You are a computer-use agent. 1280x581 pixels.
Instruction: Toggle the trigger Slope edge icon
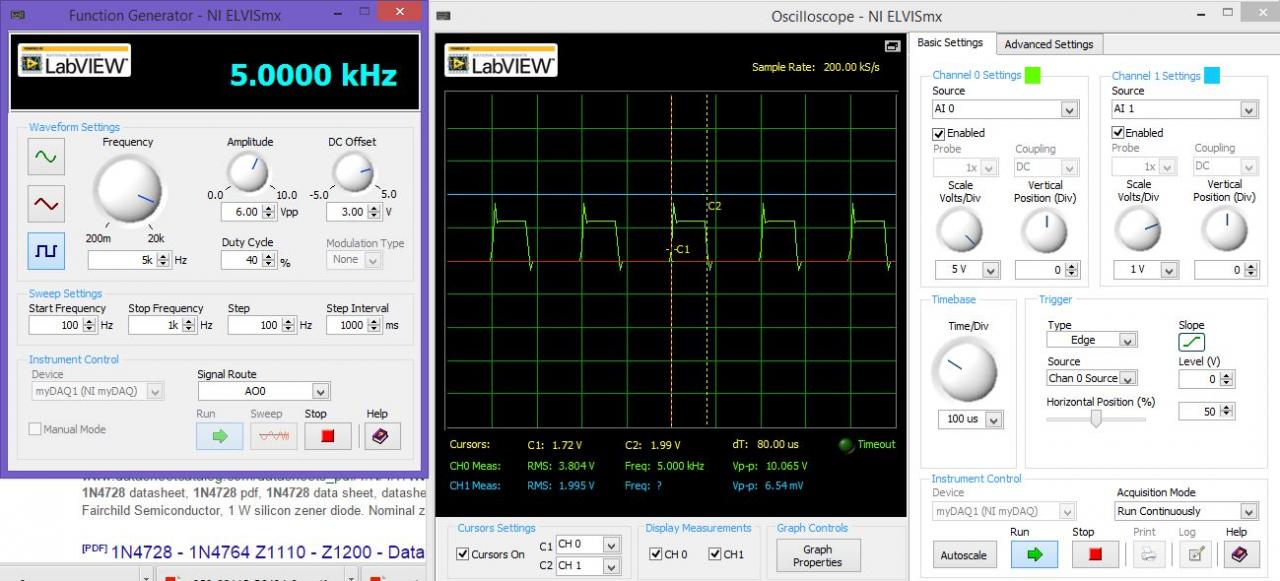click(x=1191, y=342)
